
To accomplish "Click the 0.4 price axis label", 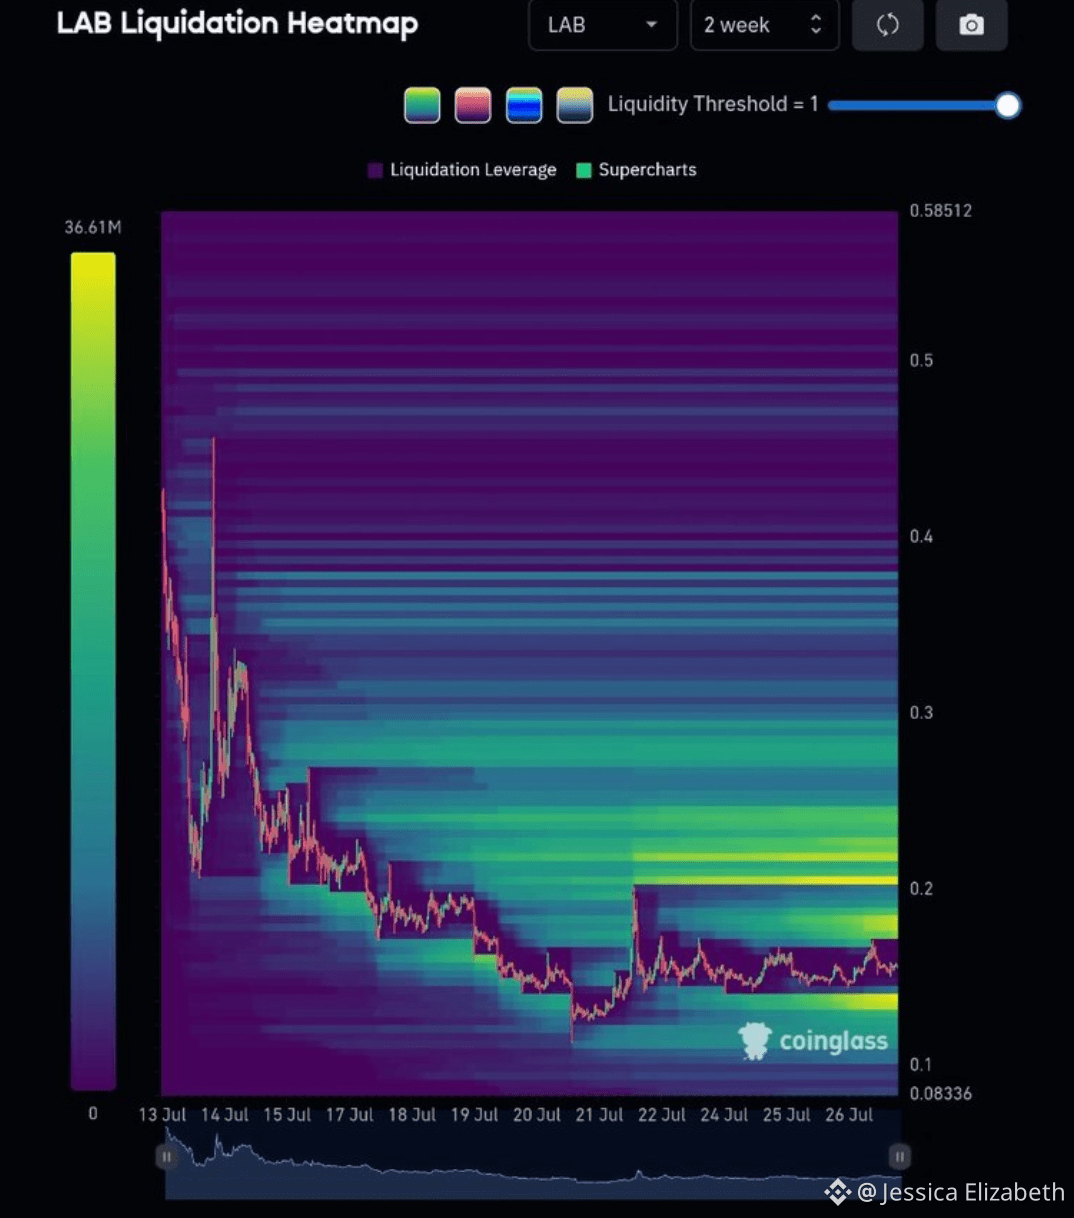I will coord(921,536).
